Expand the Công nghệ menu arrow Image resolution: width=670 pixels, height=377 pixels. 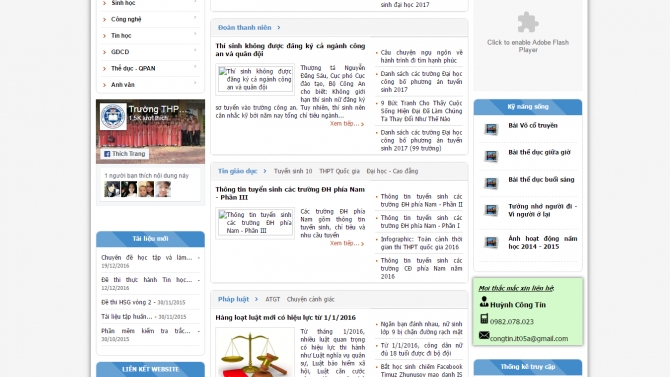coord(195,18)
